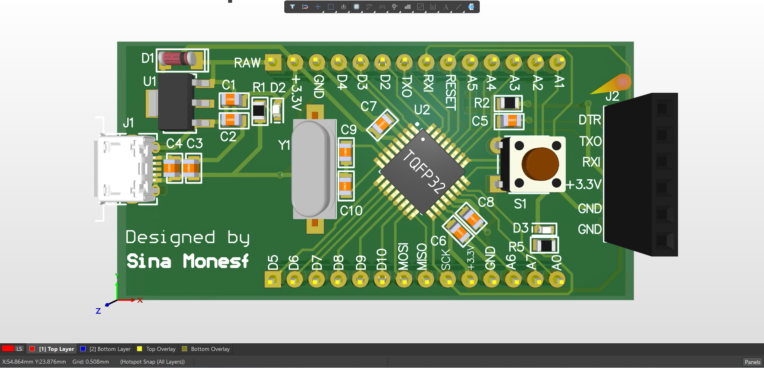Click the RESET header pin pad
764x368 pixels.
[448, 62]
